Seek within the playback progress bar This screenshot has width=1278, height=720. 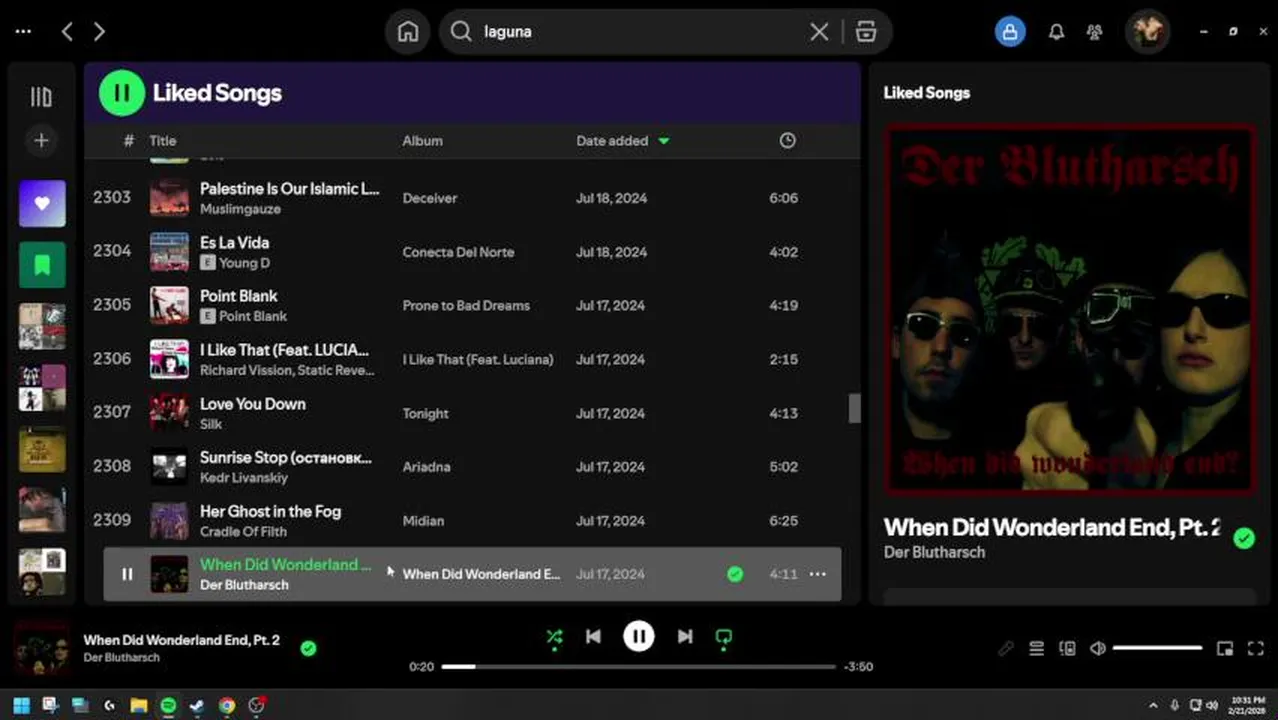[639, 666]
